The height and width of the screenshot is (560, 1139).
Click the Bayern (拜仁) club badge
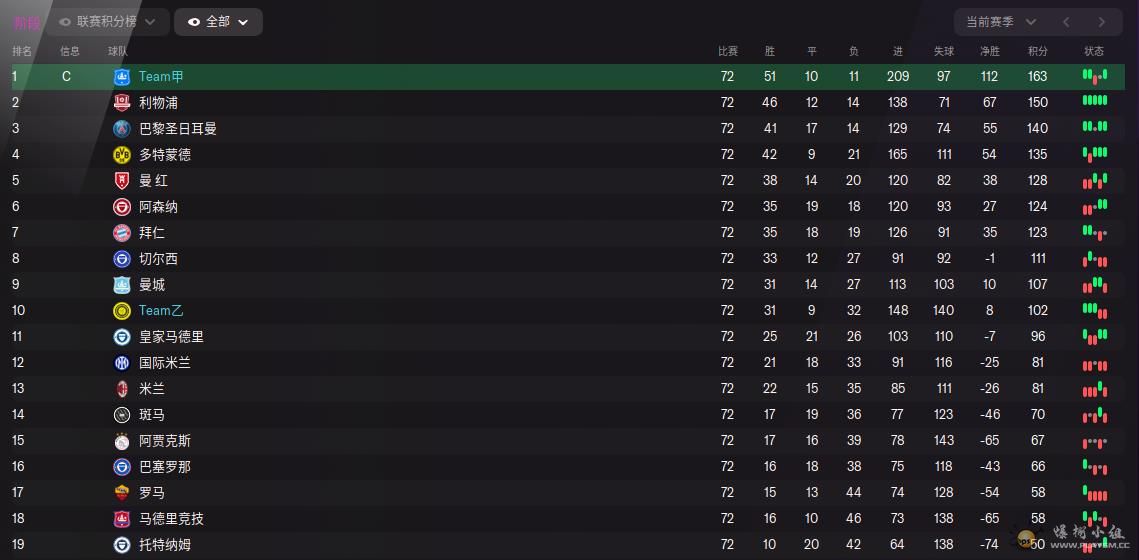122,232
